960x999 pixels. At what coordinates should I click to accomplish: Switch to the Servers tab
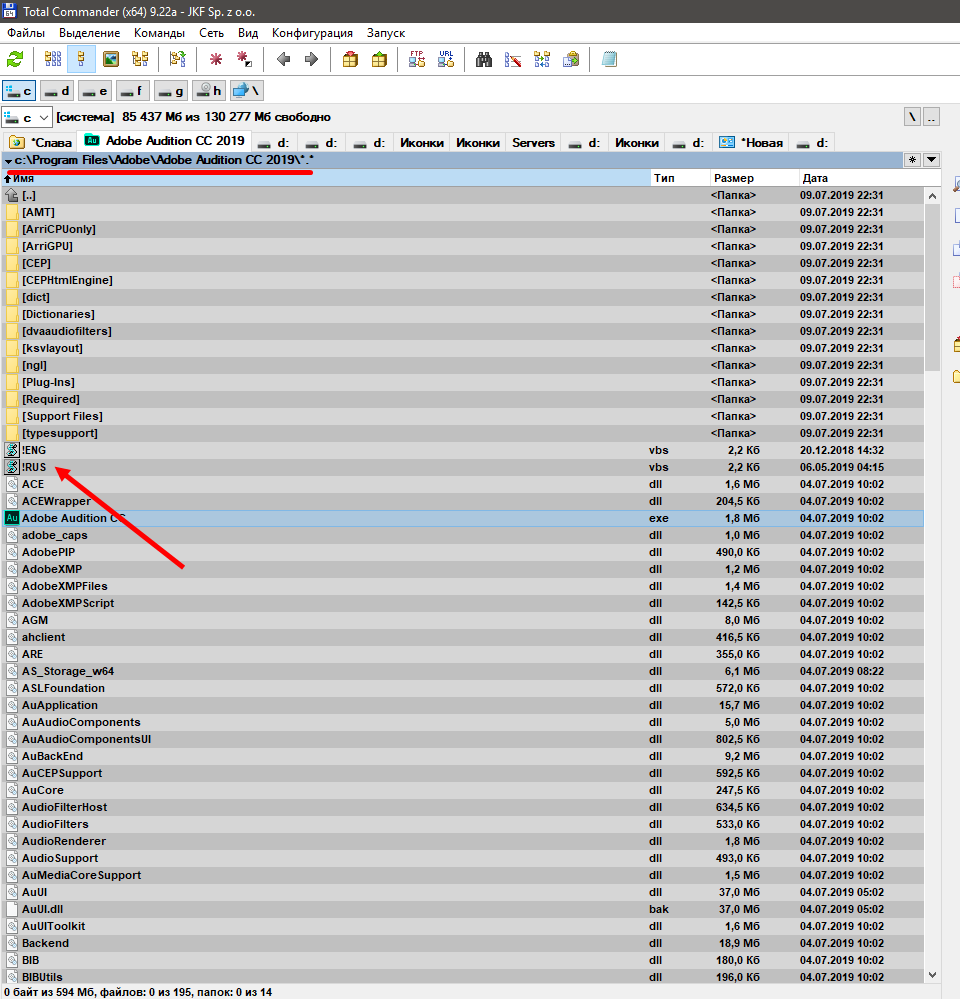pyautogui.click(x=533, y=143)
